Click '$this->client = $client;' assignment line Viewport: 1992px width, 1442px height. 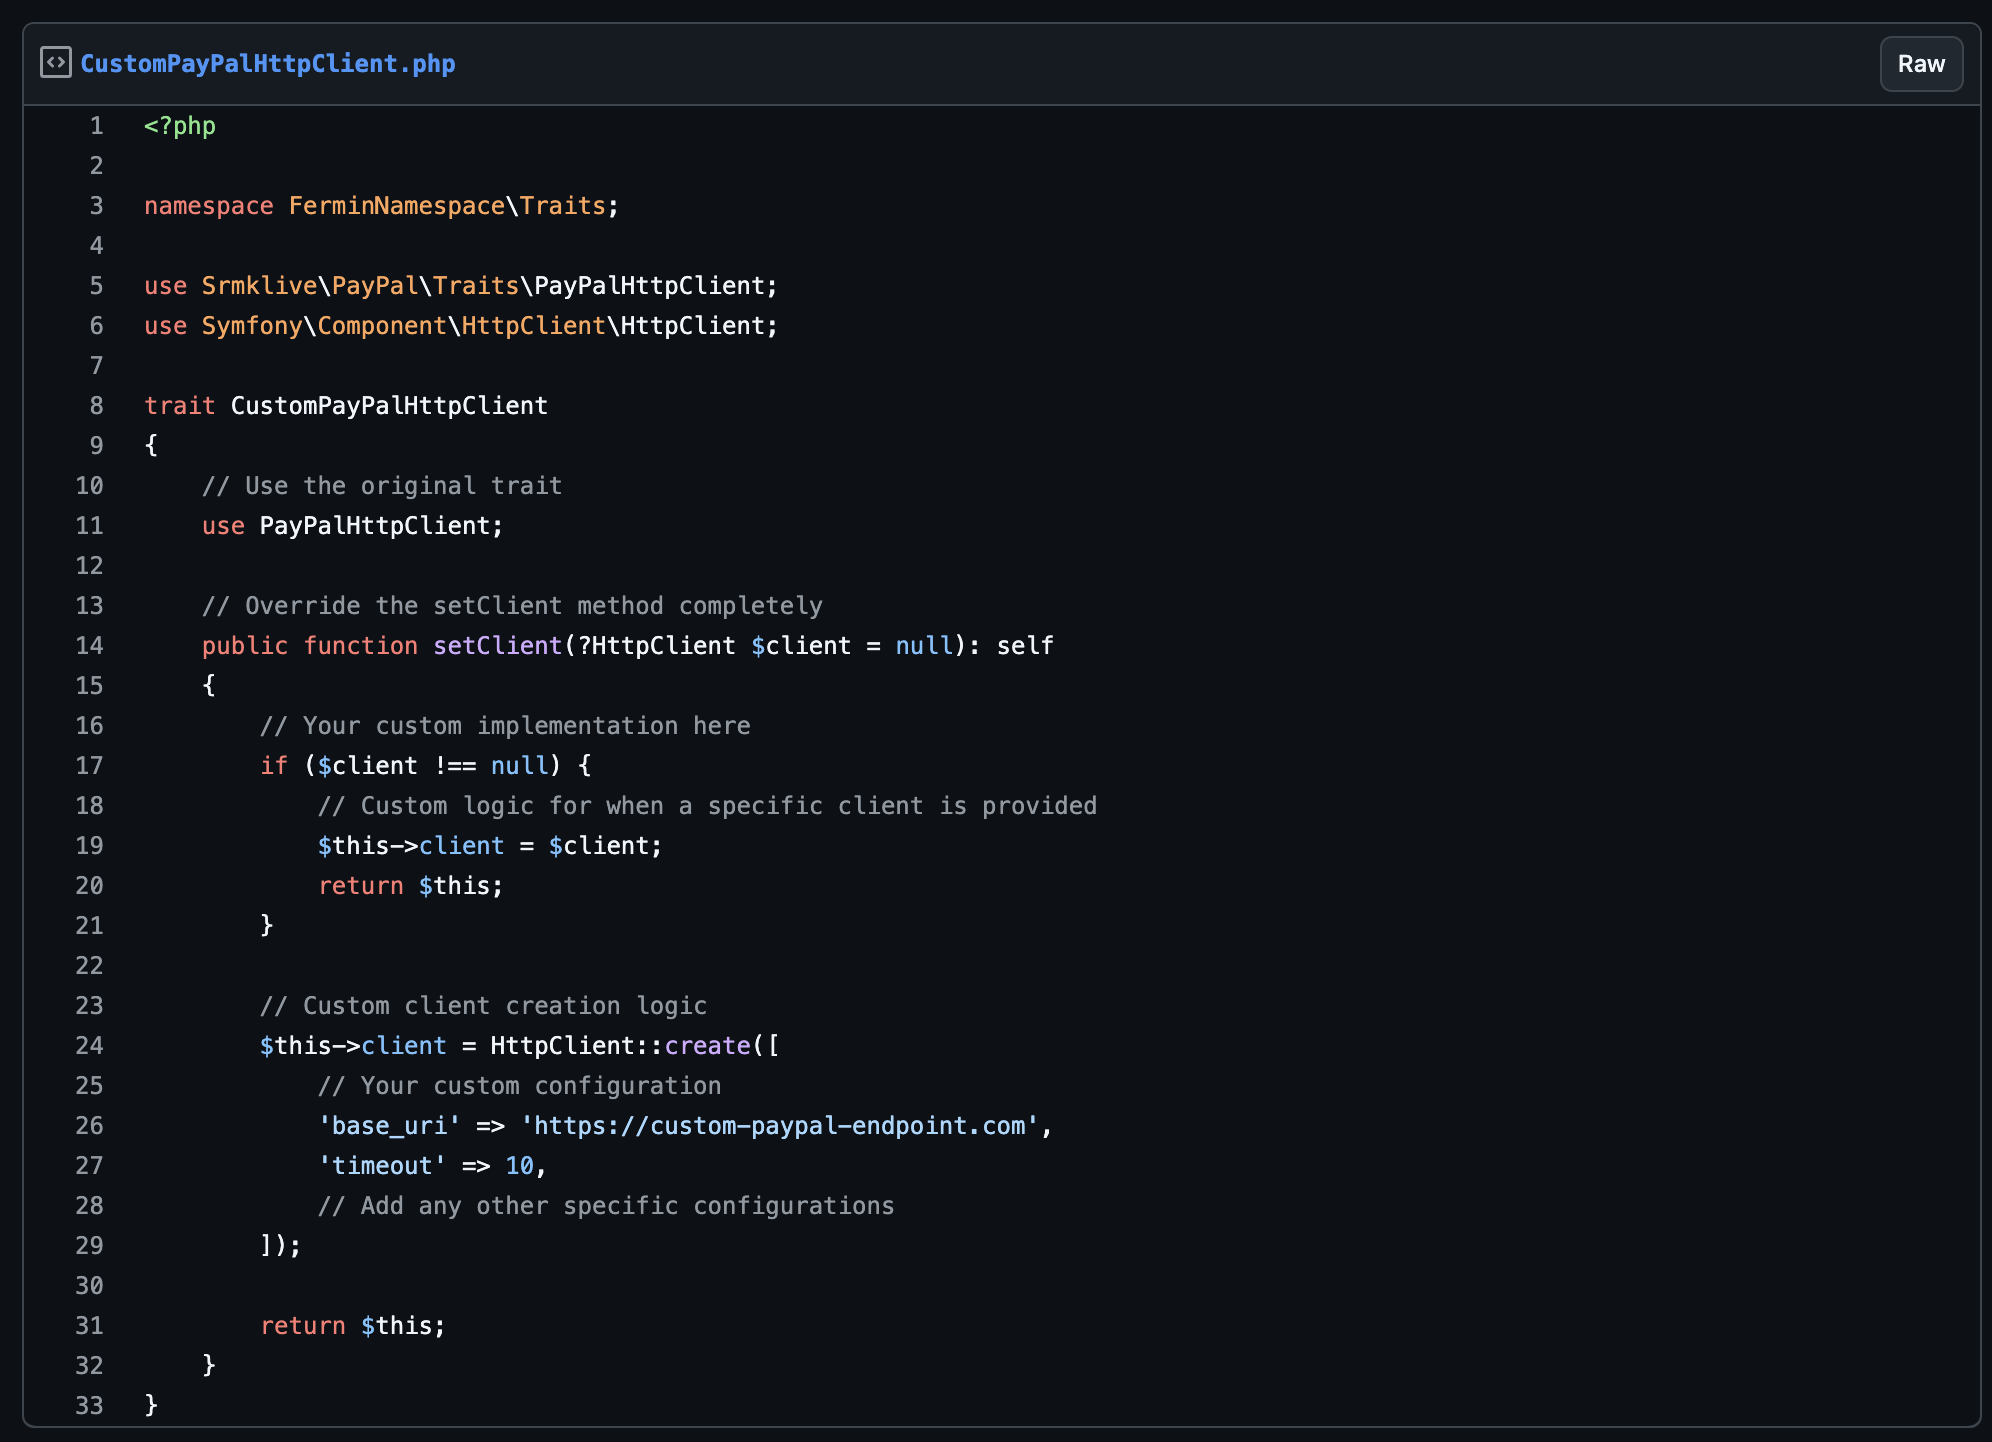coord(490,846)
